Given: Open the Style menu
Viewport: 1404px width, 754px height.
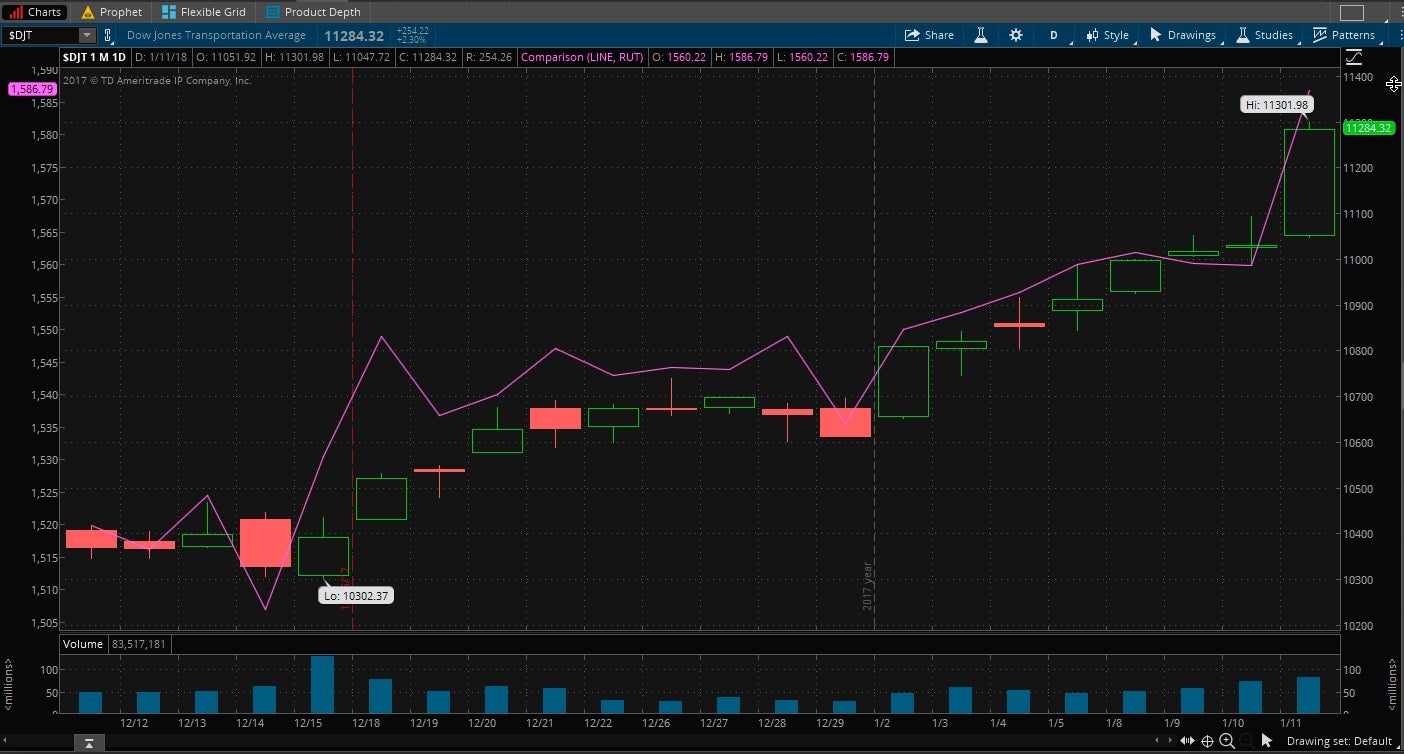Looking at the screenshot, I should (x=1106, y=35).
